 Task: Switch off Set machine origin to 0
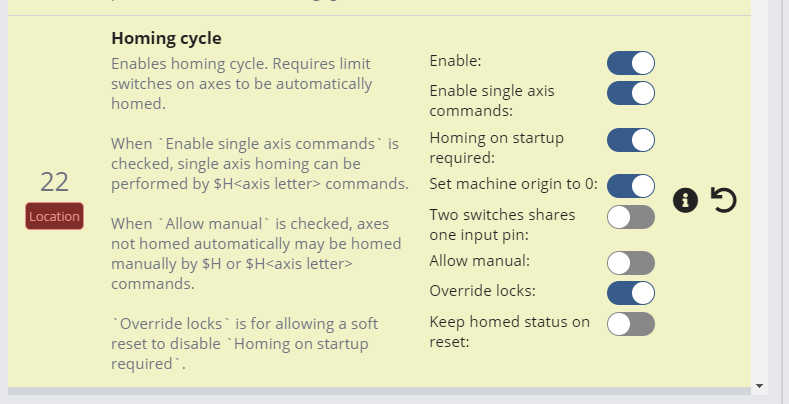pyautogui.click(x=630, y=186)
